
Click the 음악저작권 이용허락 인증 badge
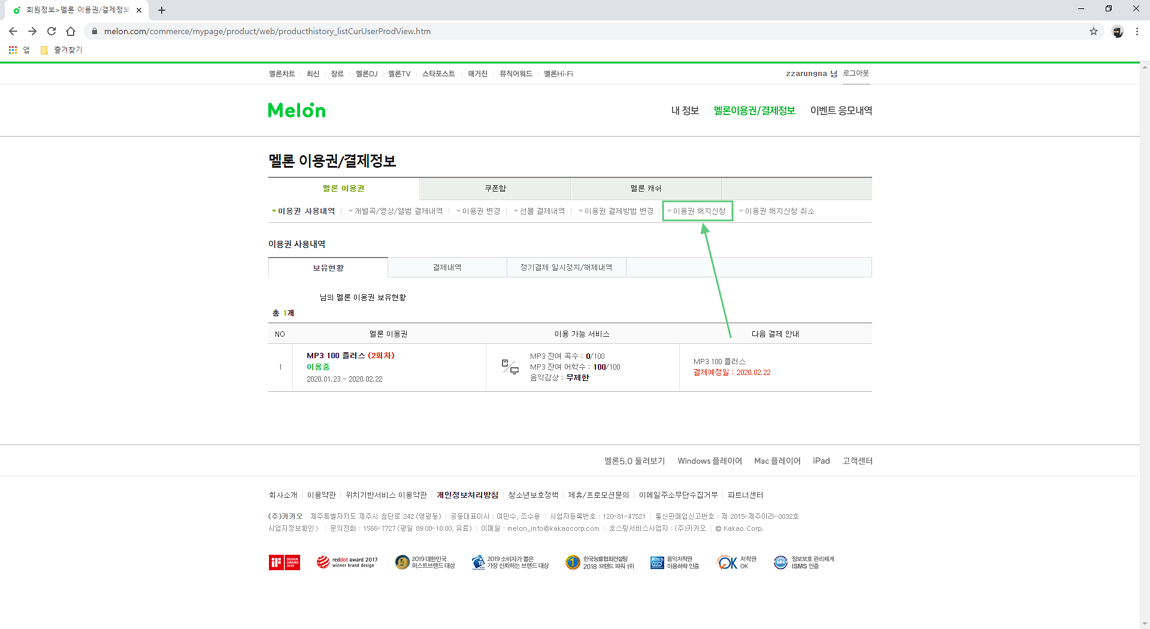pos(675,562)
